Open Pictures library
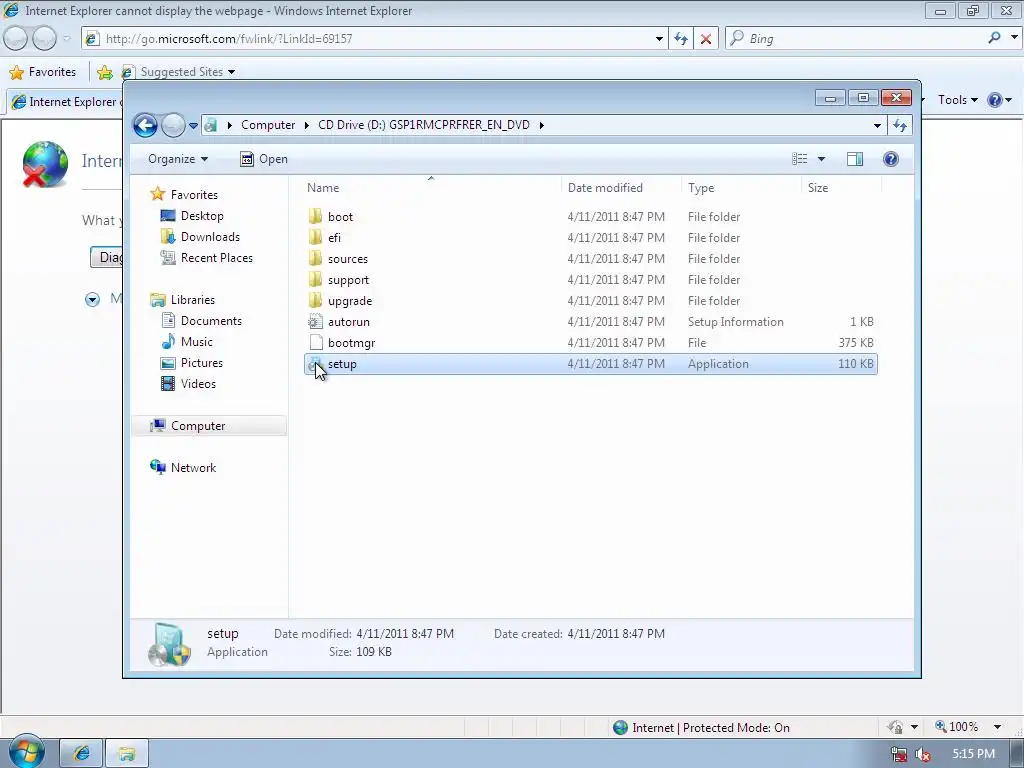 point(191,362)
